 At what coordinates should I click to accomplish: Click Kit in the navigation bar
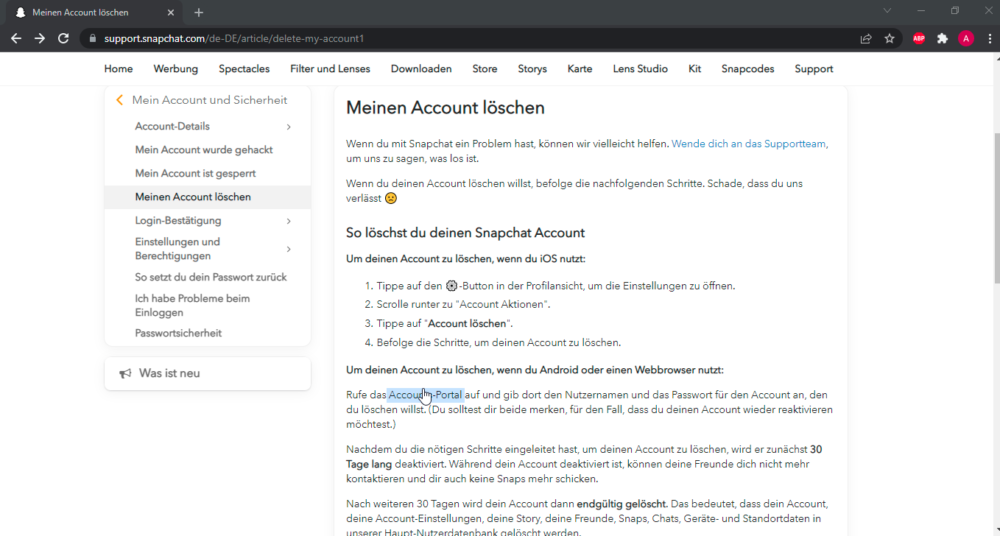(x=695, y=69)
